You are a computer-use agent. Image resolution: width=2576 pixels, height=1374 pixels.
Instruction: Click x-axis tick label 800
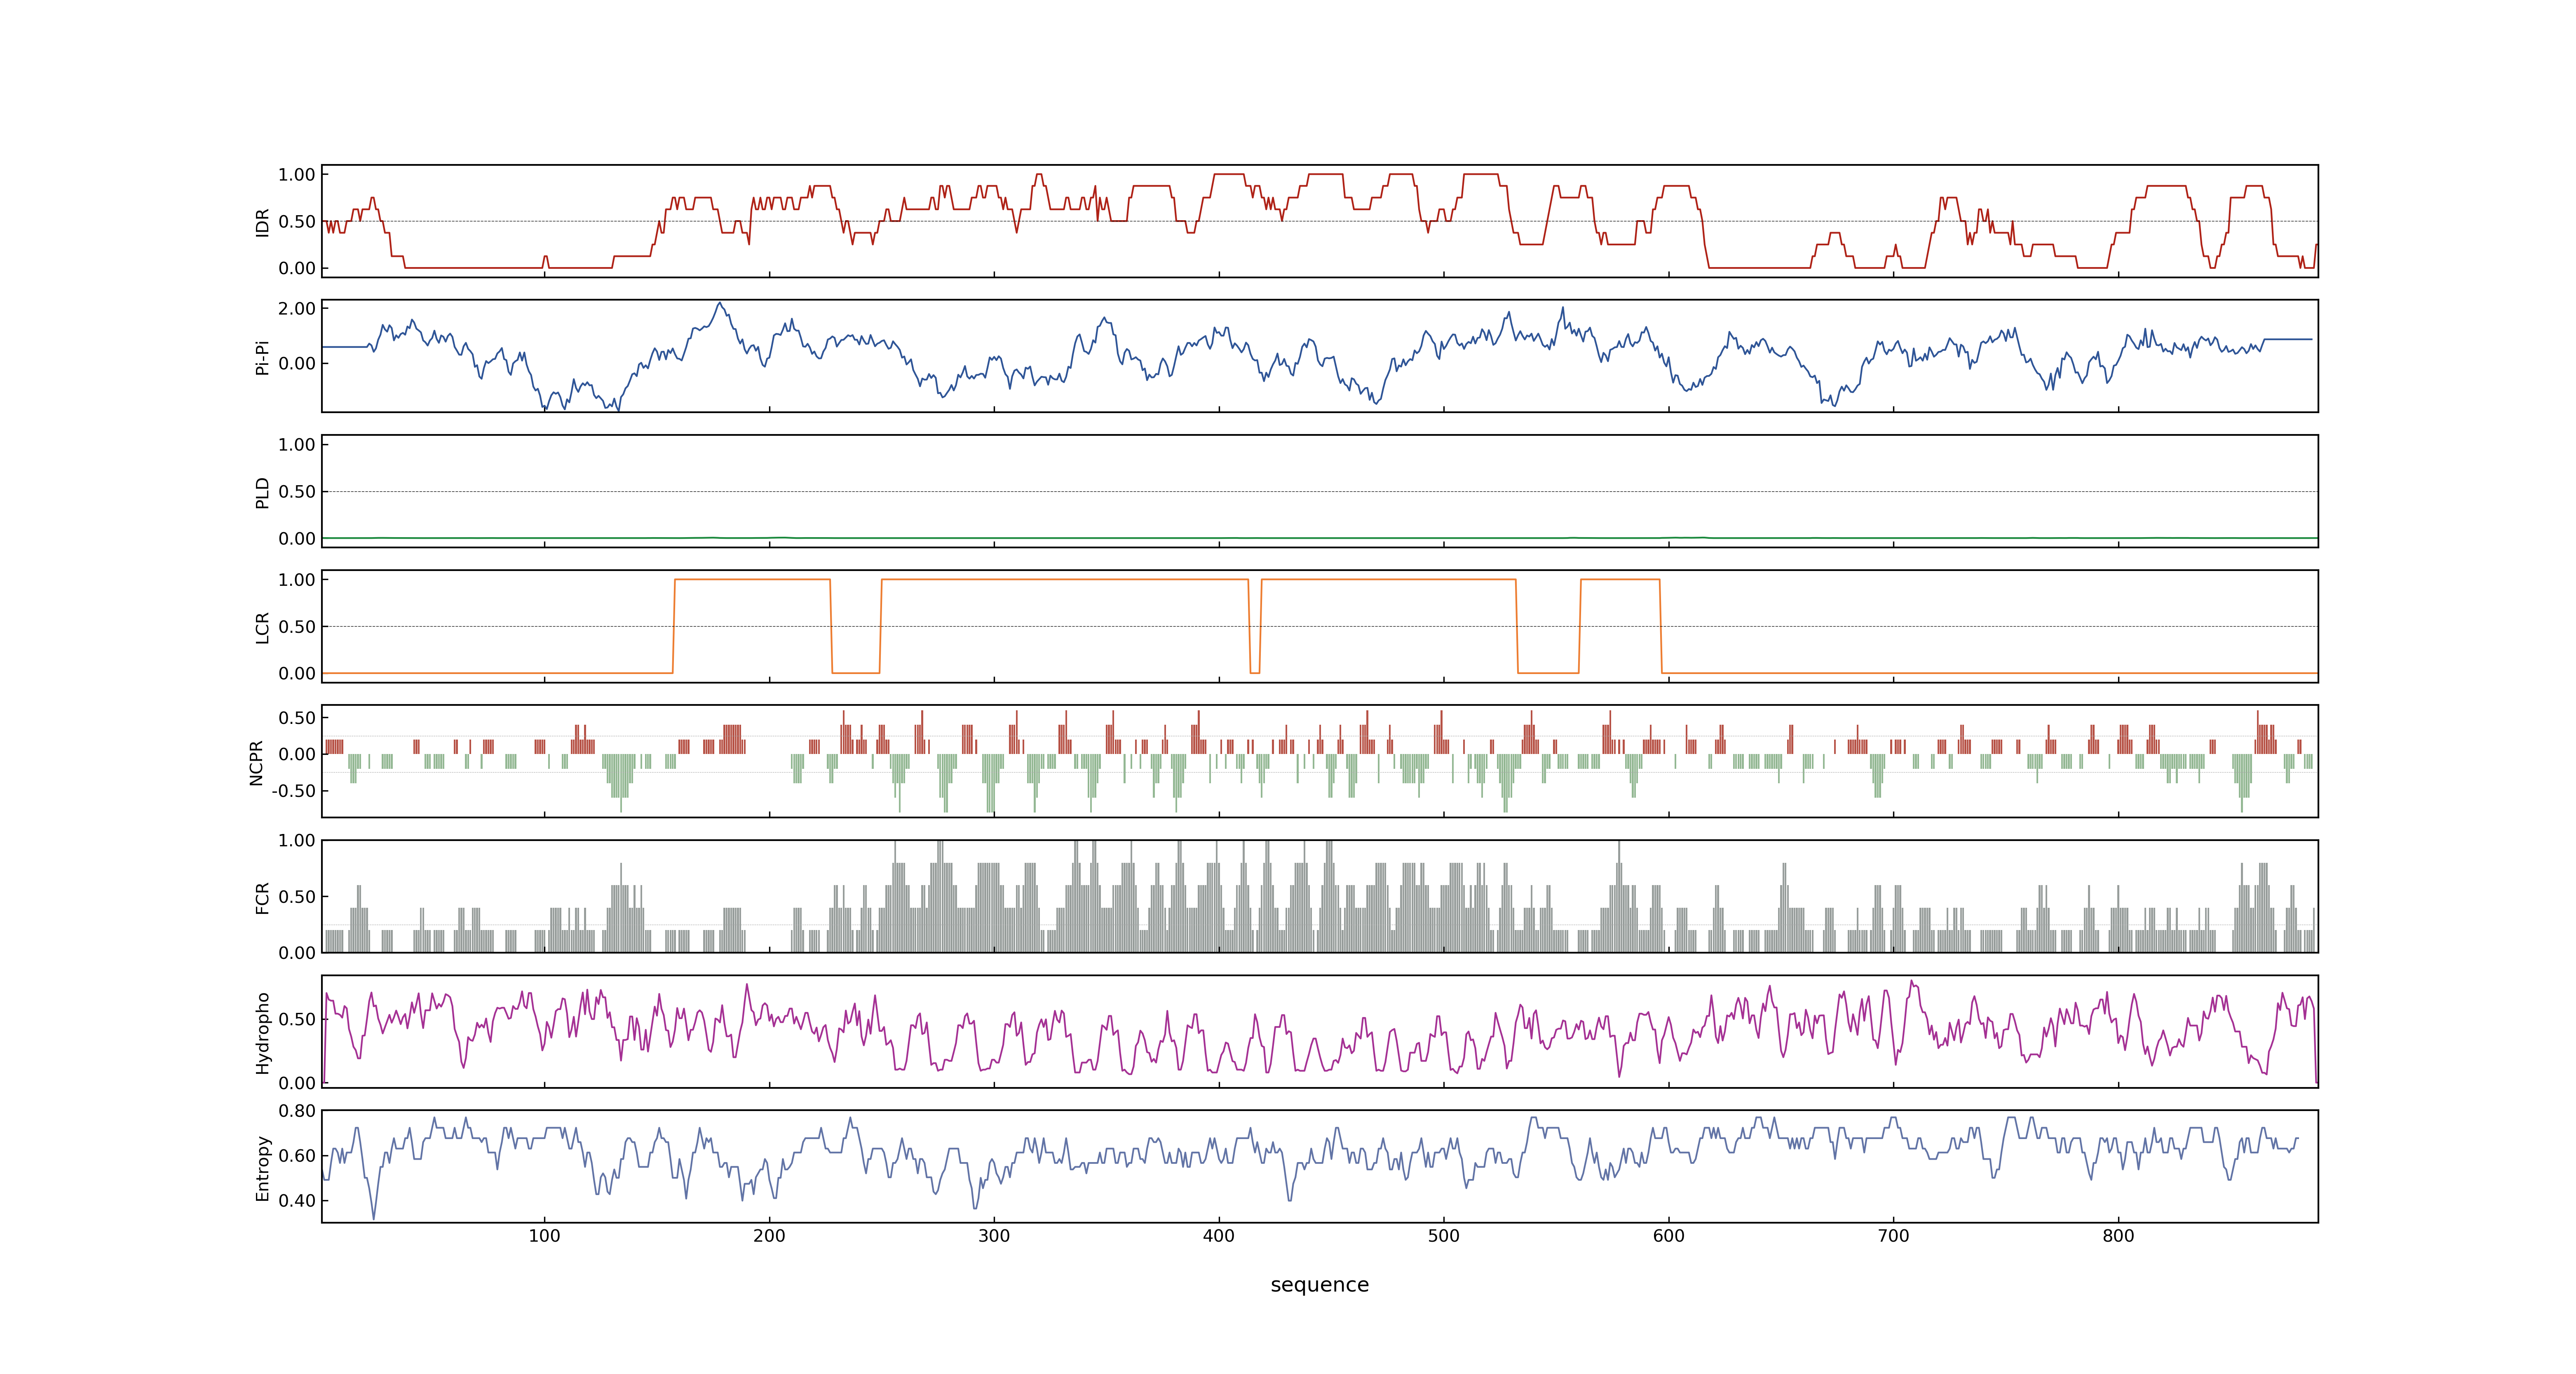2118,1236
